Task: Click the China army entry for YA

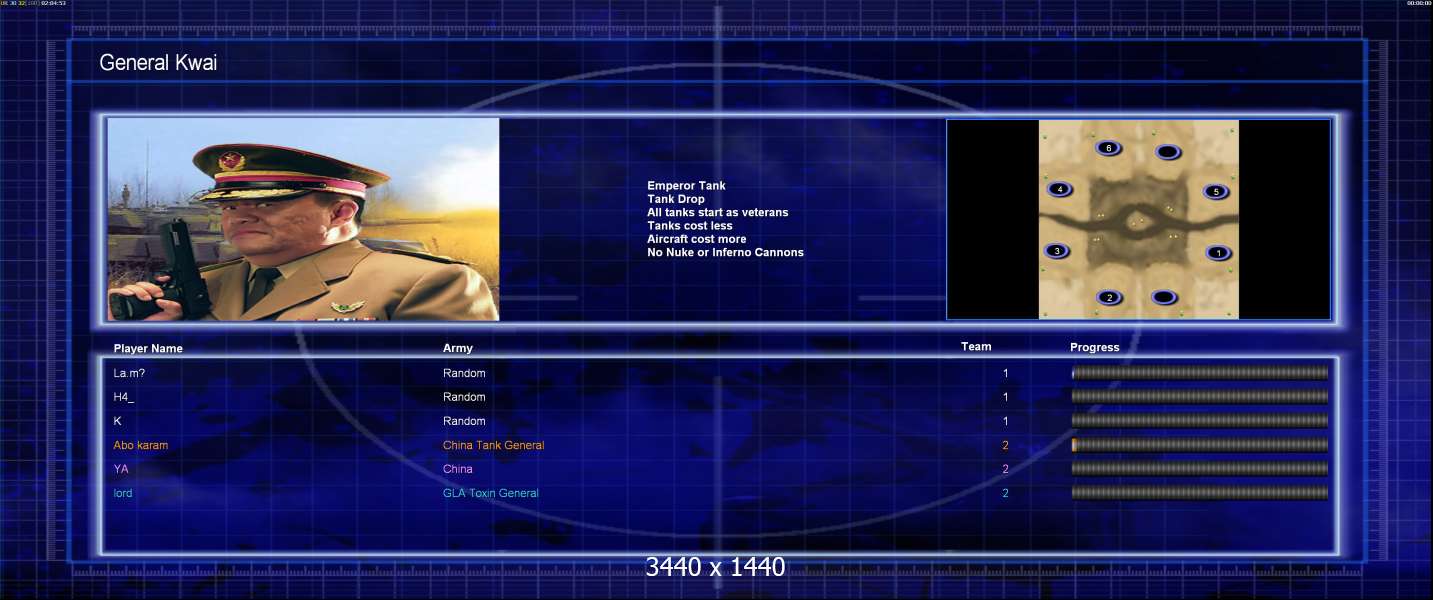Action: point(458,469)
